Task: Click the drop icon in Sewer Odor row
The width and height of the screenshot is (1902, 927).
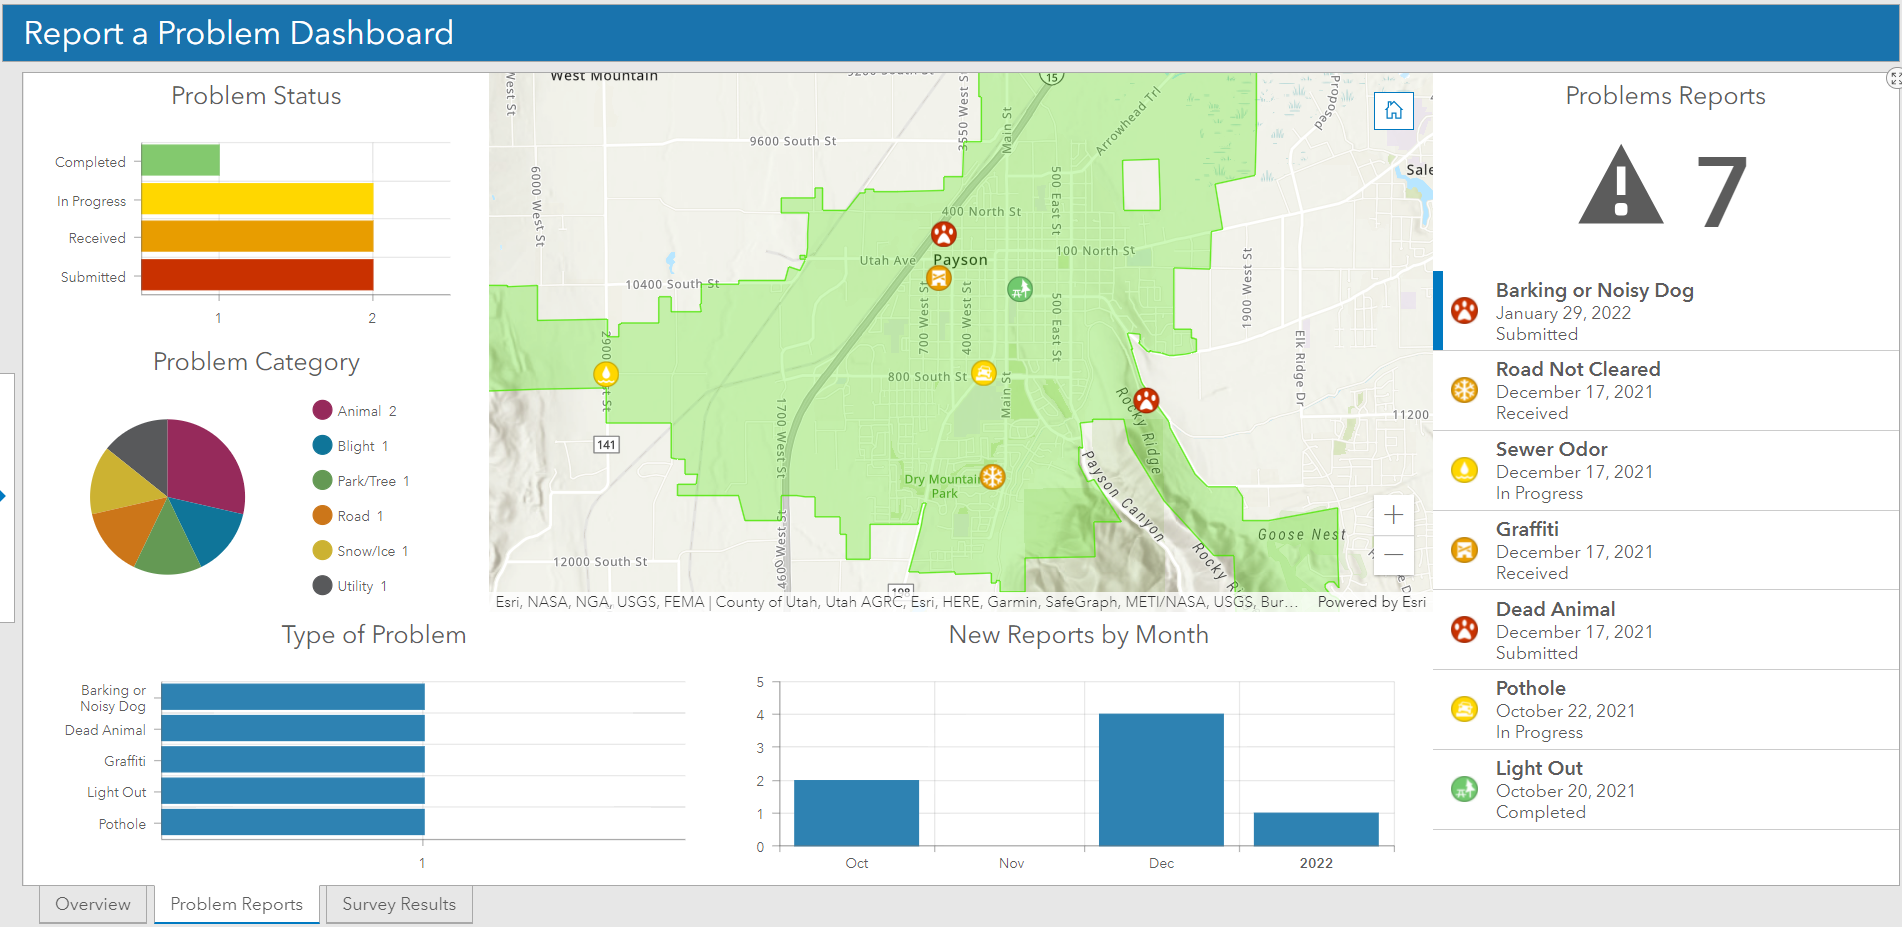Action: pyautogui.click(x=1464, y=469)
